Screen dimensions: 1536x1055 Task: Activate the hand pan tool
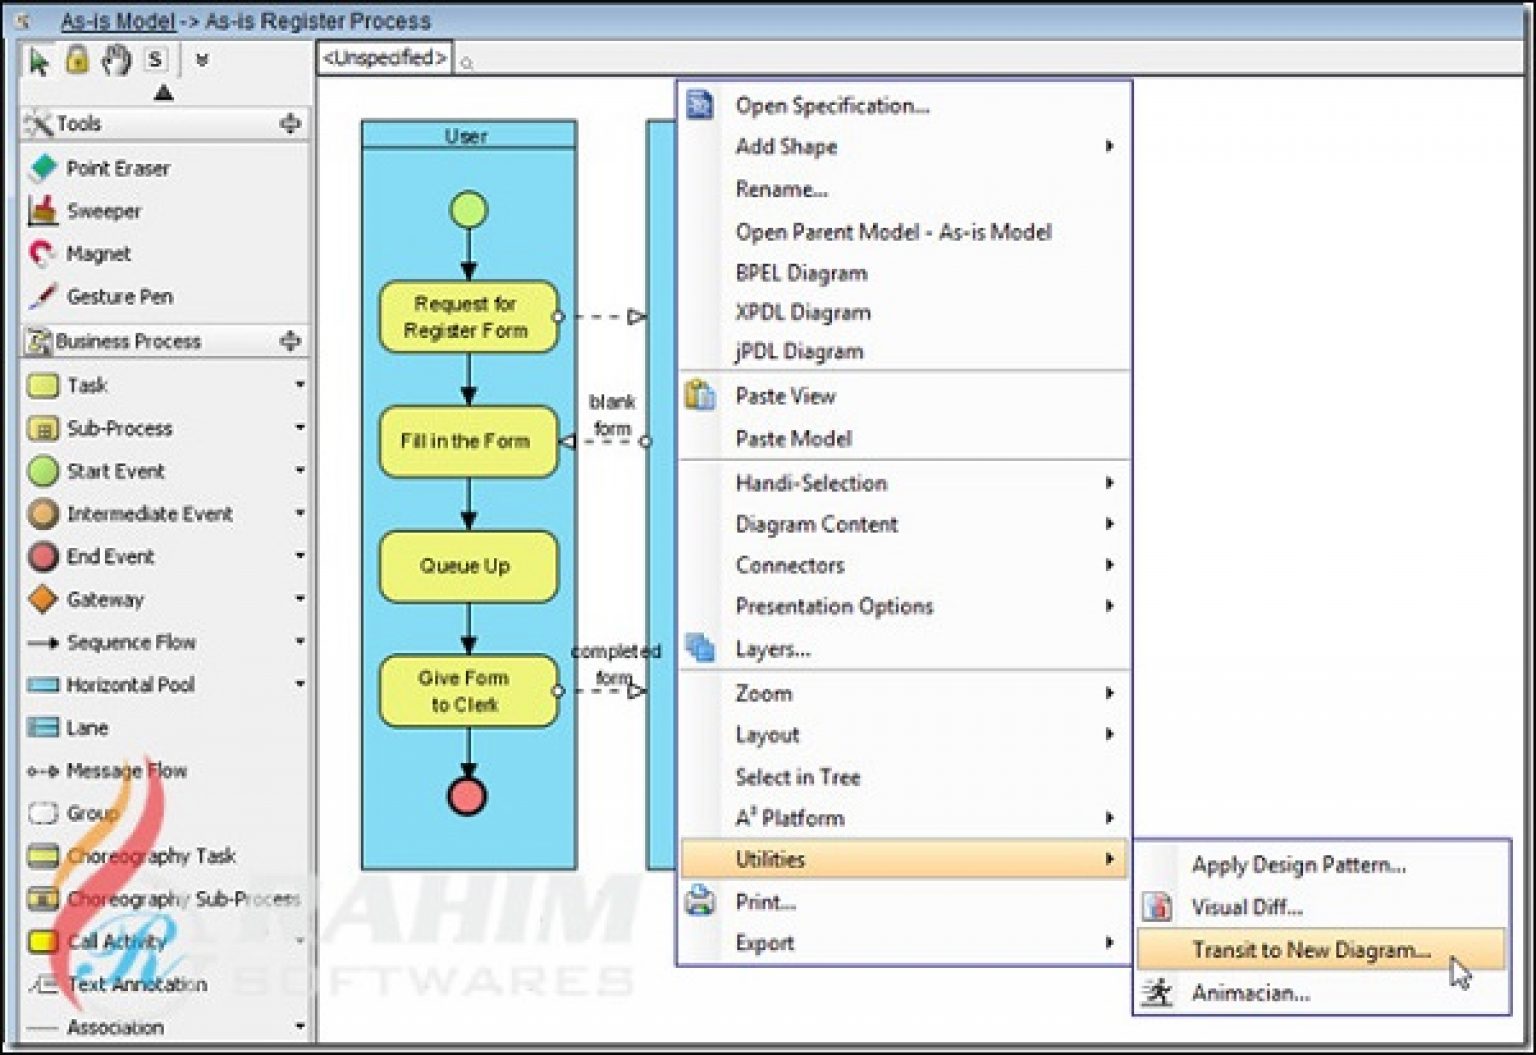coord(113,60)
